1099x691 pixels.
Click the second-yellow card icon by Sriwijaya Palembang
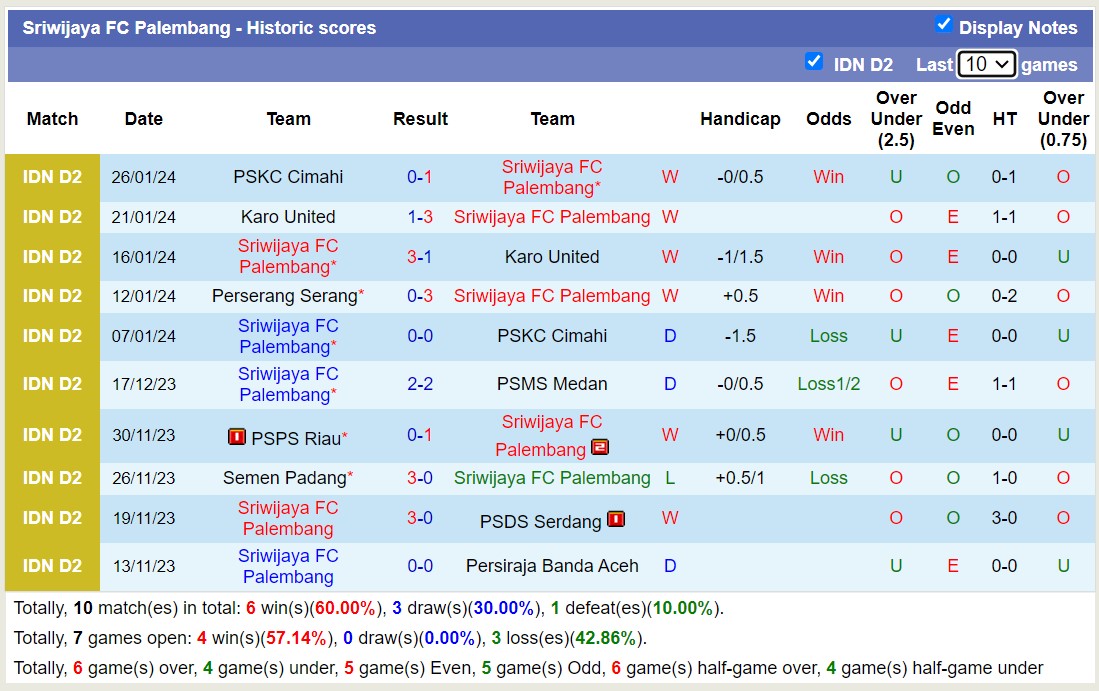[x=600, y=448]
